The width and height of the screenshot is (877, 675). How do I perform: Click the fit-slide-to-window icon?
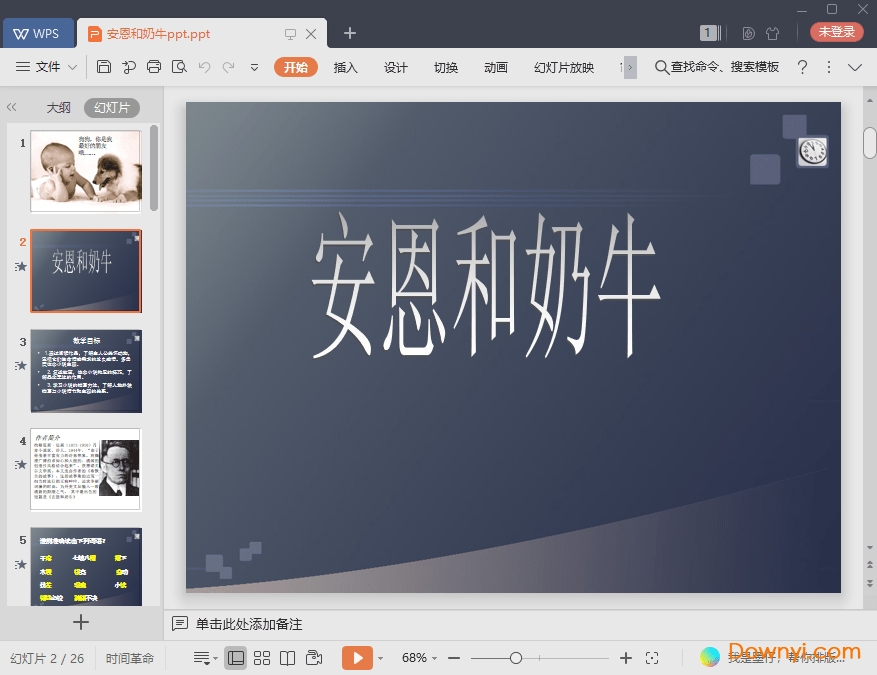[x=653, y=658]
